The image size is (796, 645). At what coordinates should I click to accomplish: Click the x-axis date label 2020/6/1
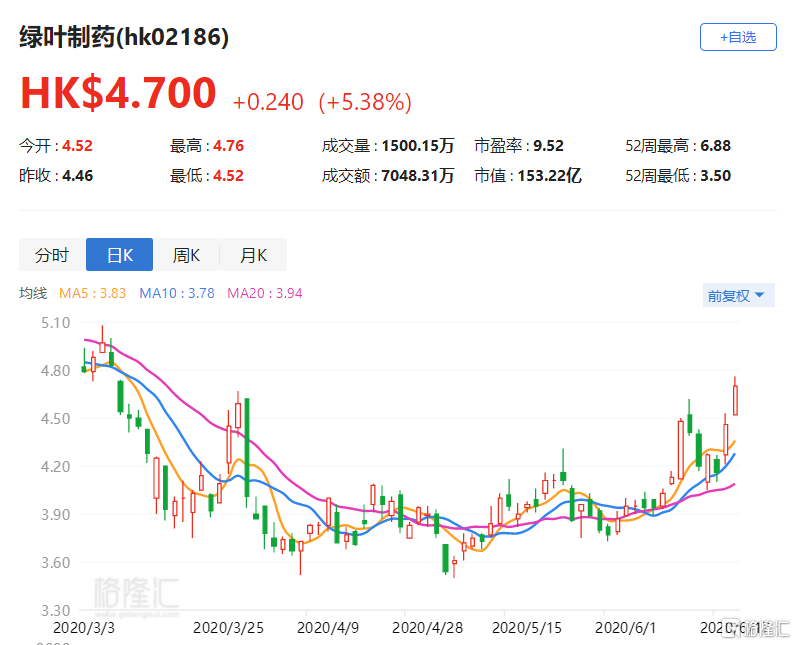[625, 628]
